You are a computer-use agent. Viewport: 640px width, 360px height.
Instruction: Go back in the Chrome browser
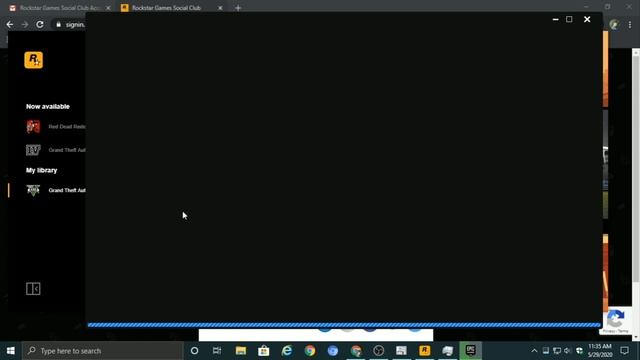click(10, 24)
